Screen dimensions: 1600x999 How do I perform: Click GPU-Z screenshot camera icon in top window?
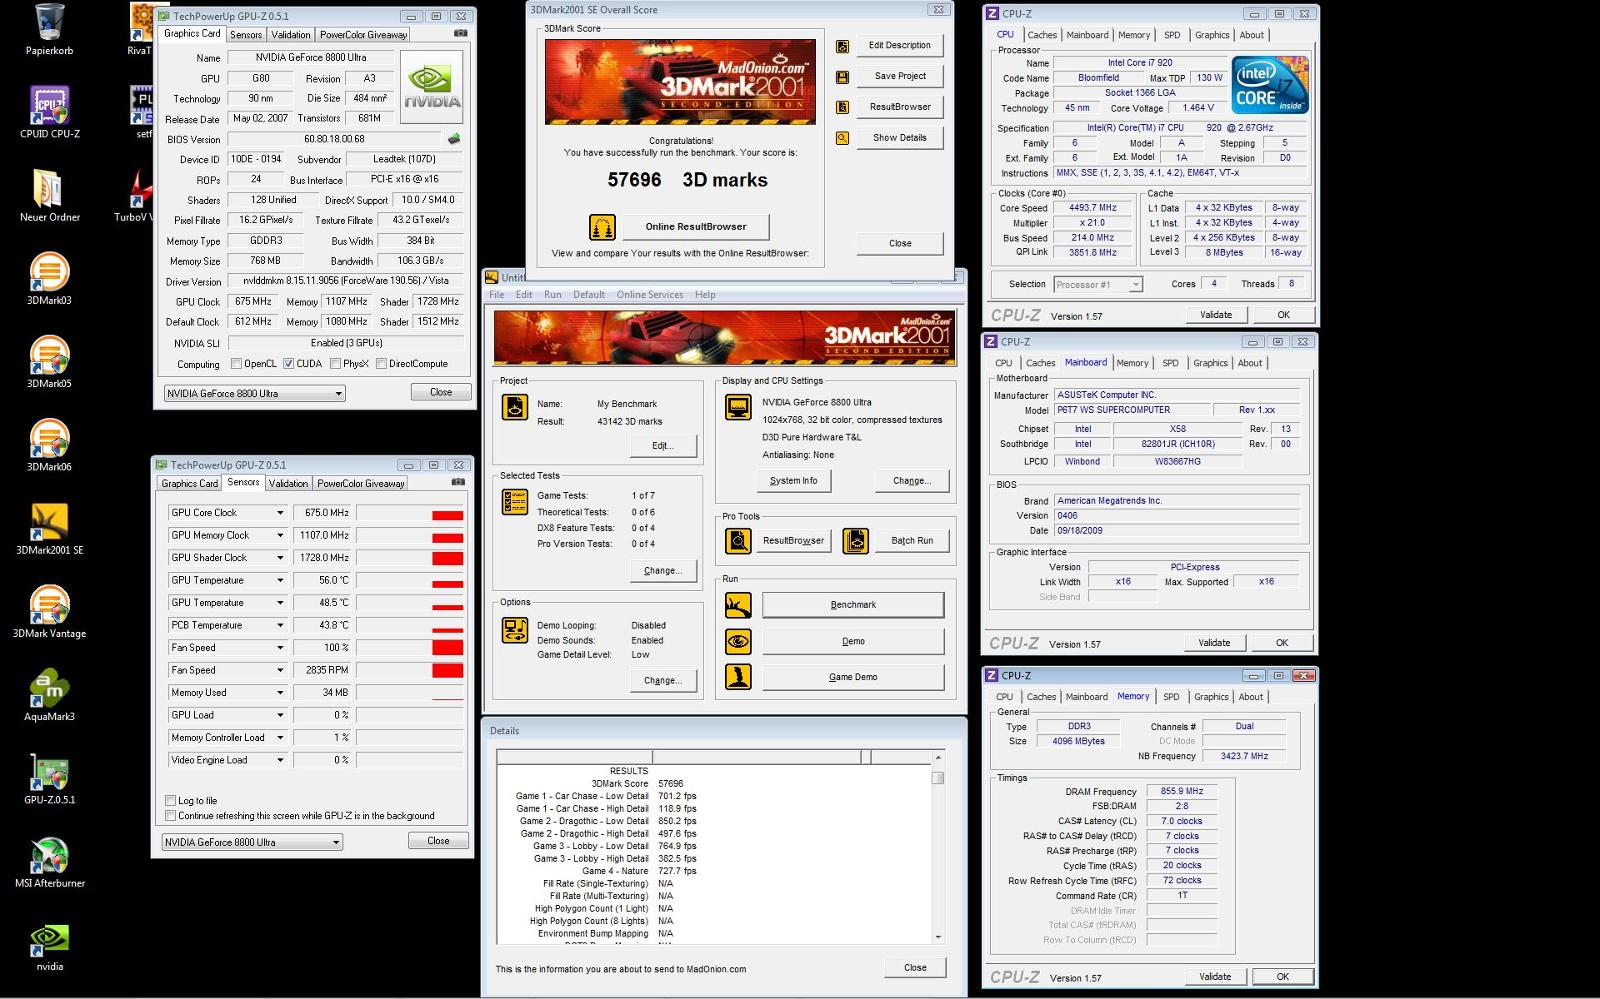[x=460, y=33]
